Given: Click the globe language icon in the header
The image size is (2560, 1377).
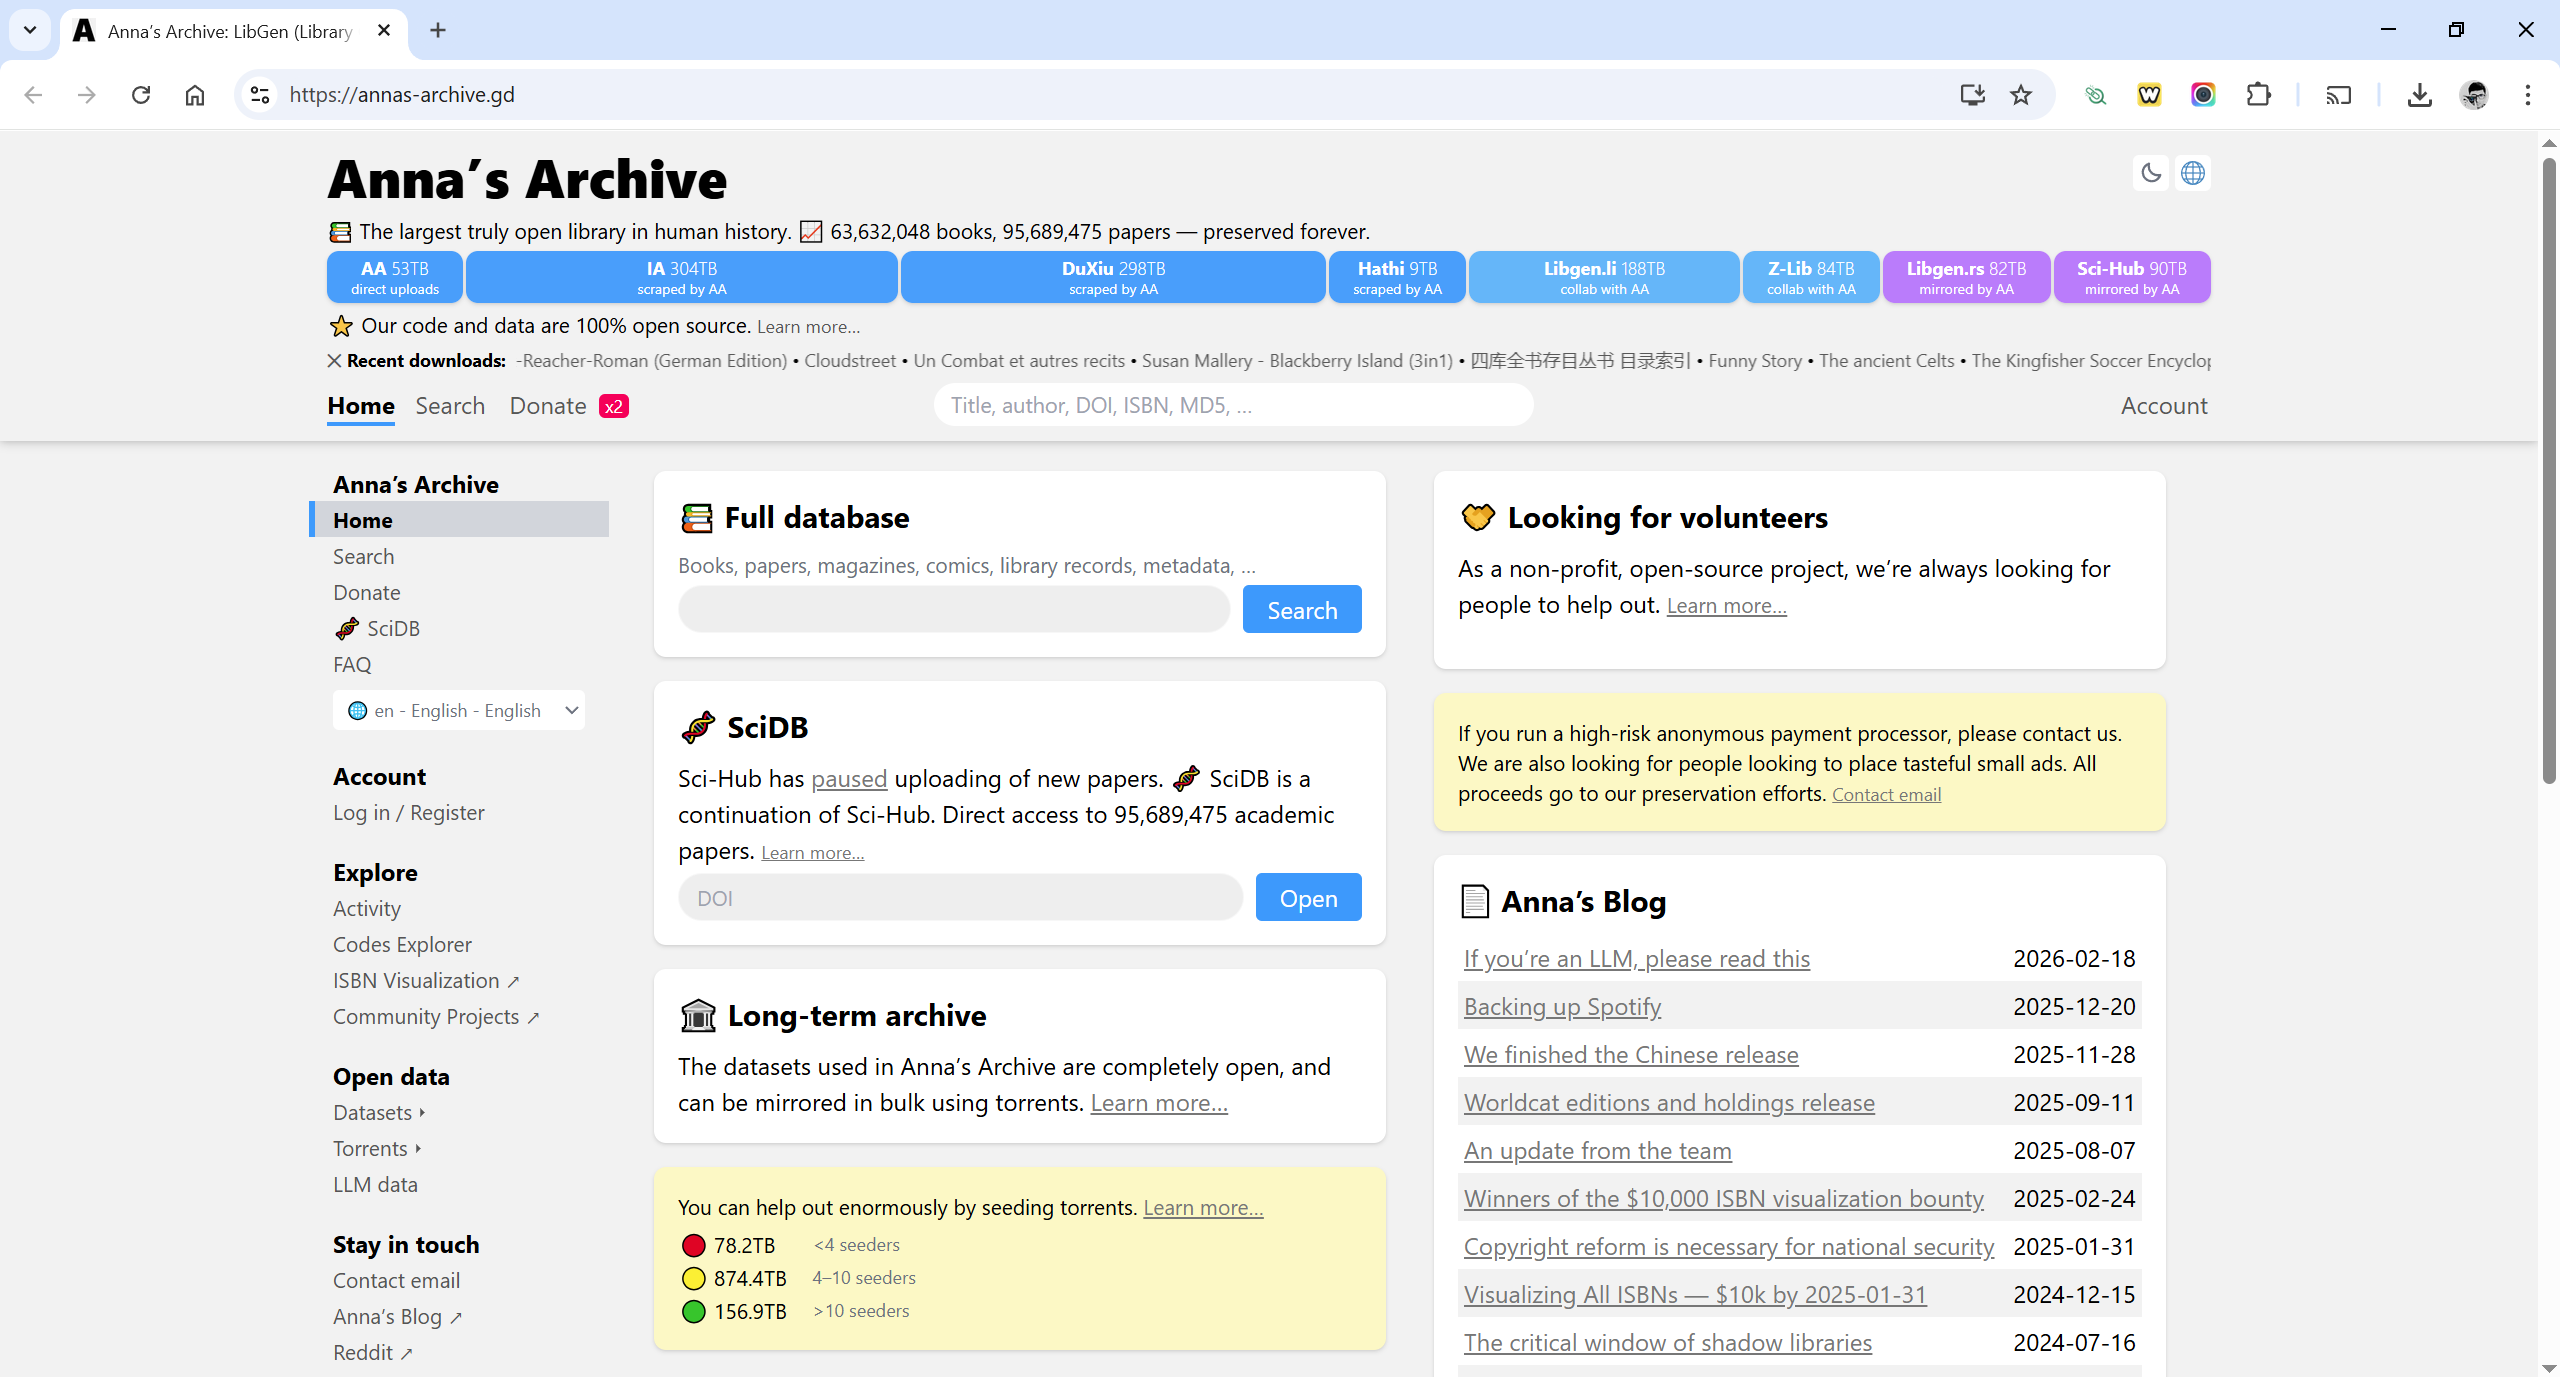Looking at the screenshot, I should point(2192,173).
